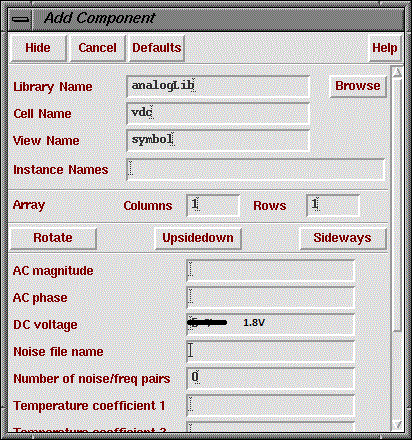The image size is (412, 440).
Task: Focus the Library Name field
Action: 218,86
